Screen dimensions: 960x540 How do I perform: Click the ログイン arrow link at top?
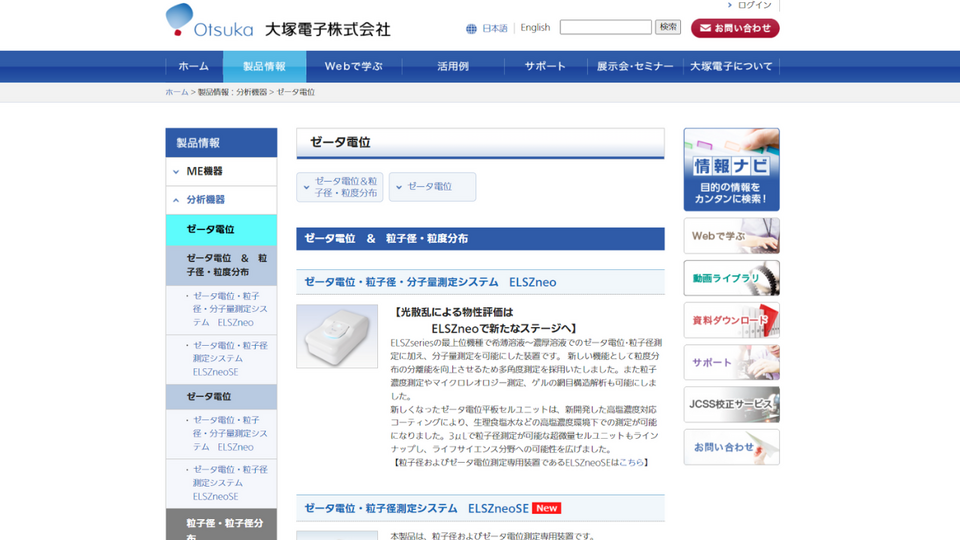point(750,5)
